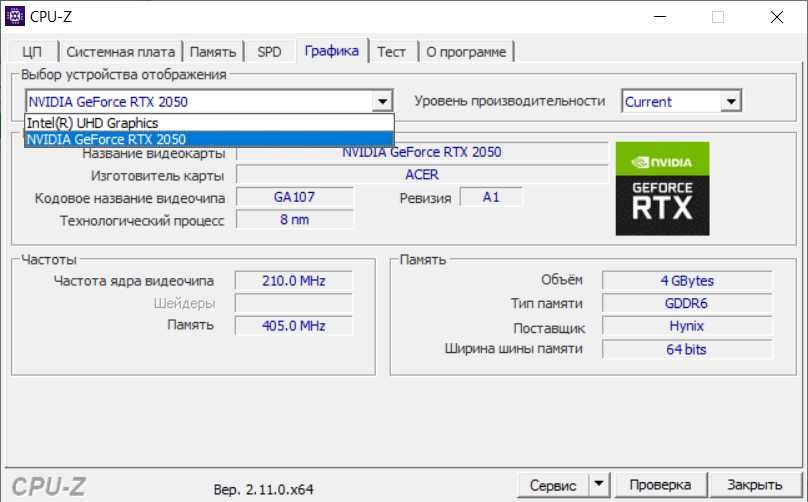Show the О программе tab
Screen dimensions: 808x502
pyautogui.click(x=466, y=52)
